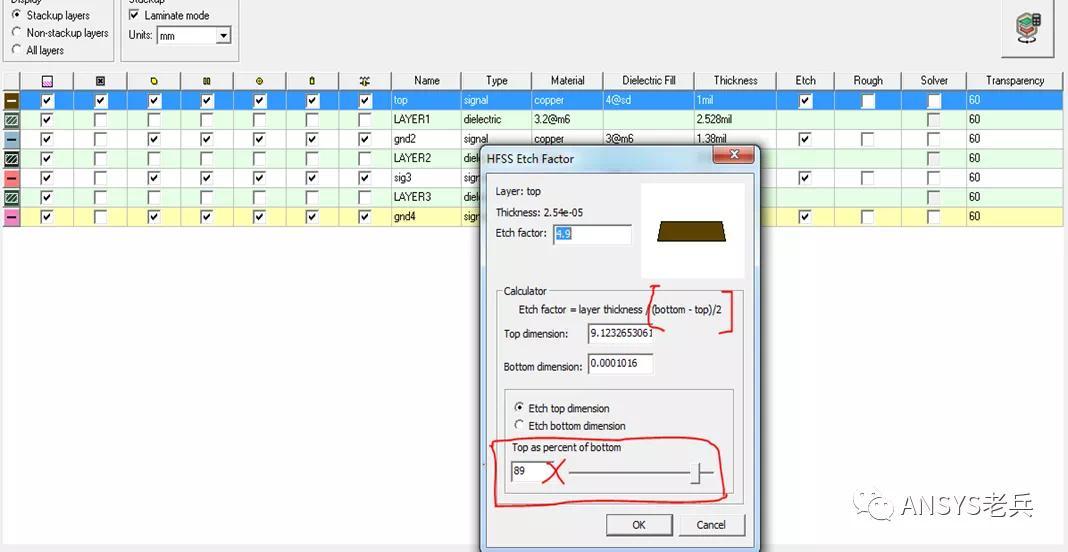Click the Material column header
This screenshot has width=1068, height=552.
[x=567, y=80]
